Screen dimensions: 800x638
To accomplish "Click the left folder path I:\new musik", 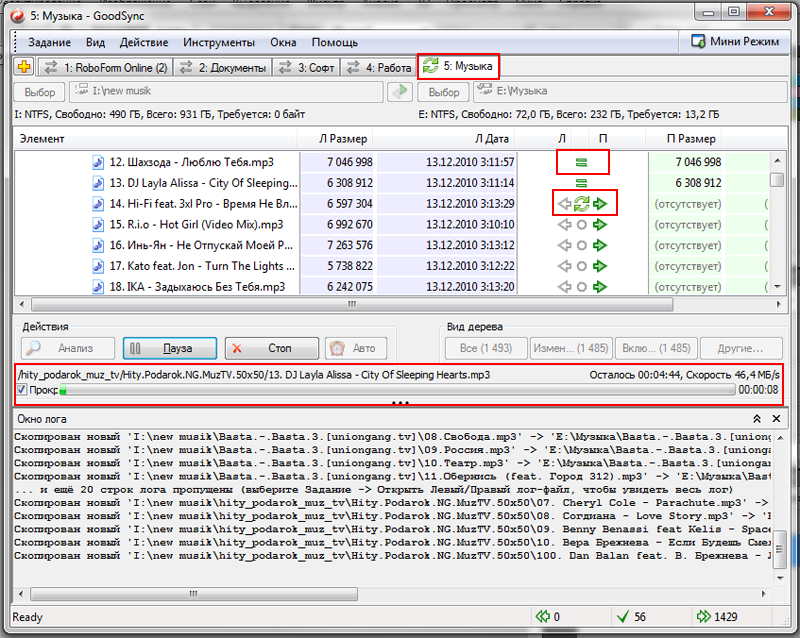I will tap(226, 91).
